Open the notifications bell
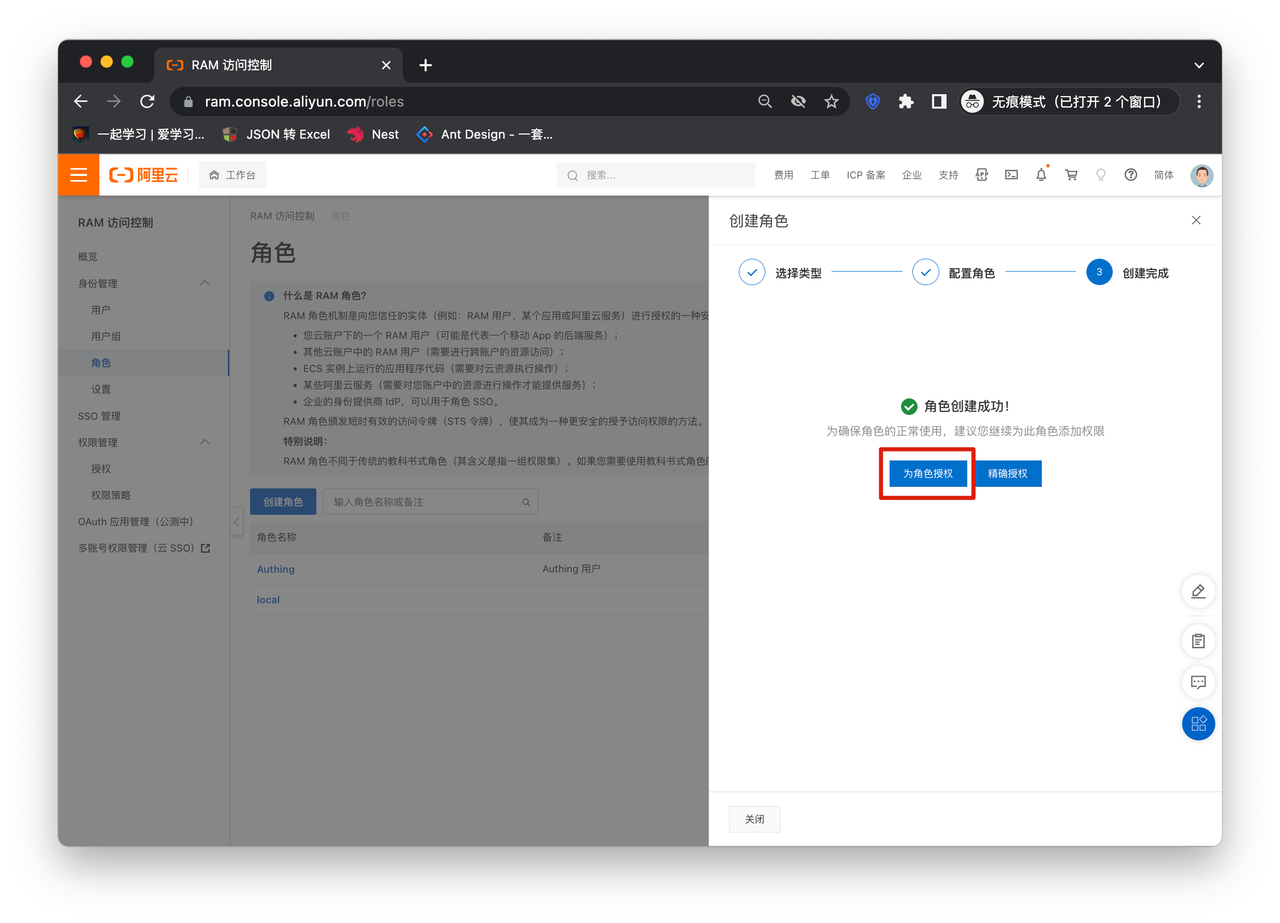 (x=1041, y=175)
